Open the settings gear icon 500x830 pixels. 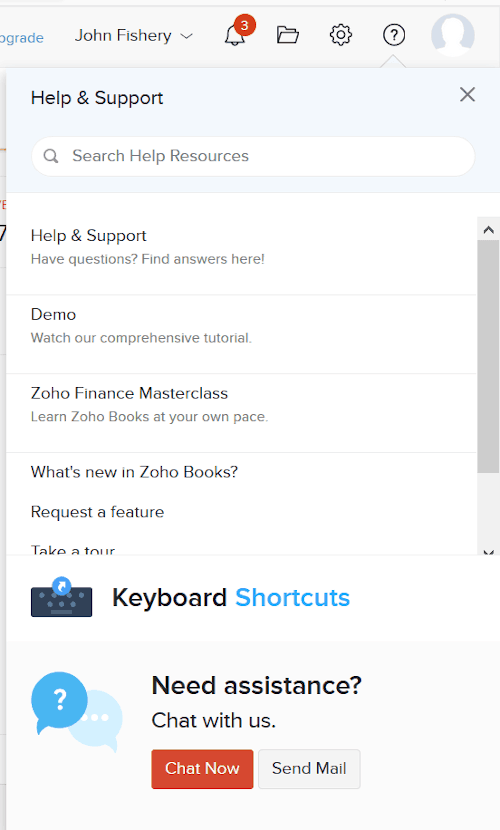tap(341, 35)
